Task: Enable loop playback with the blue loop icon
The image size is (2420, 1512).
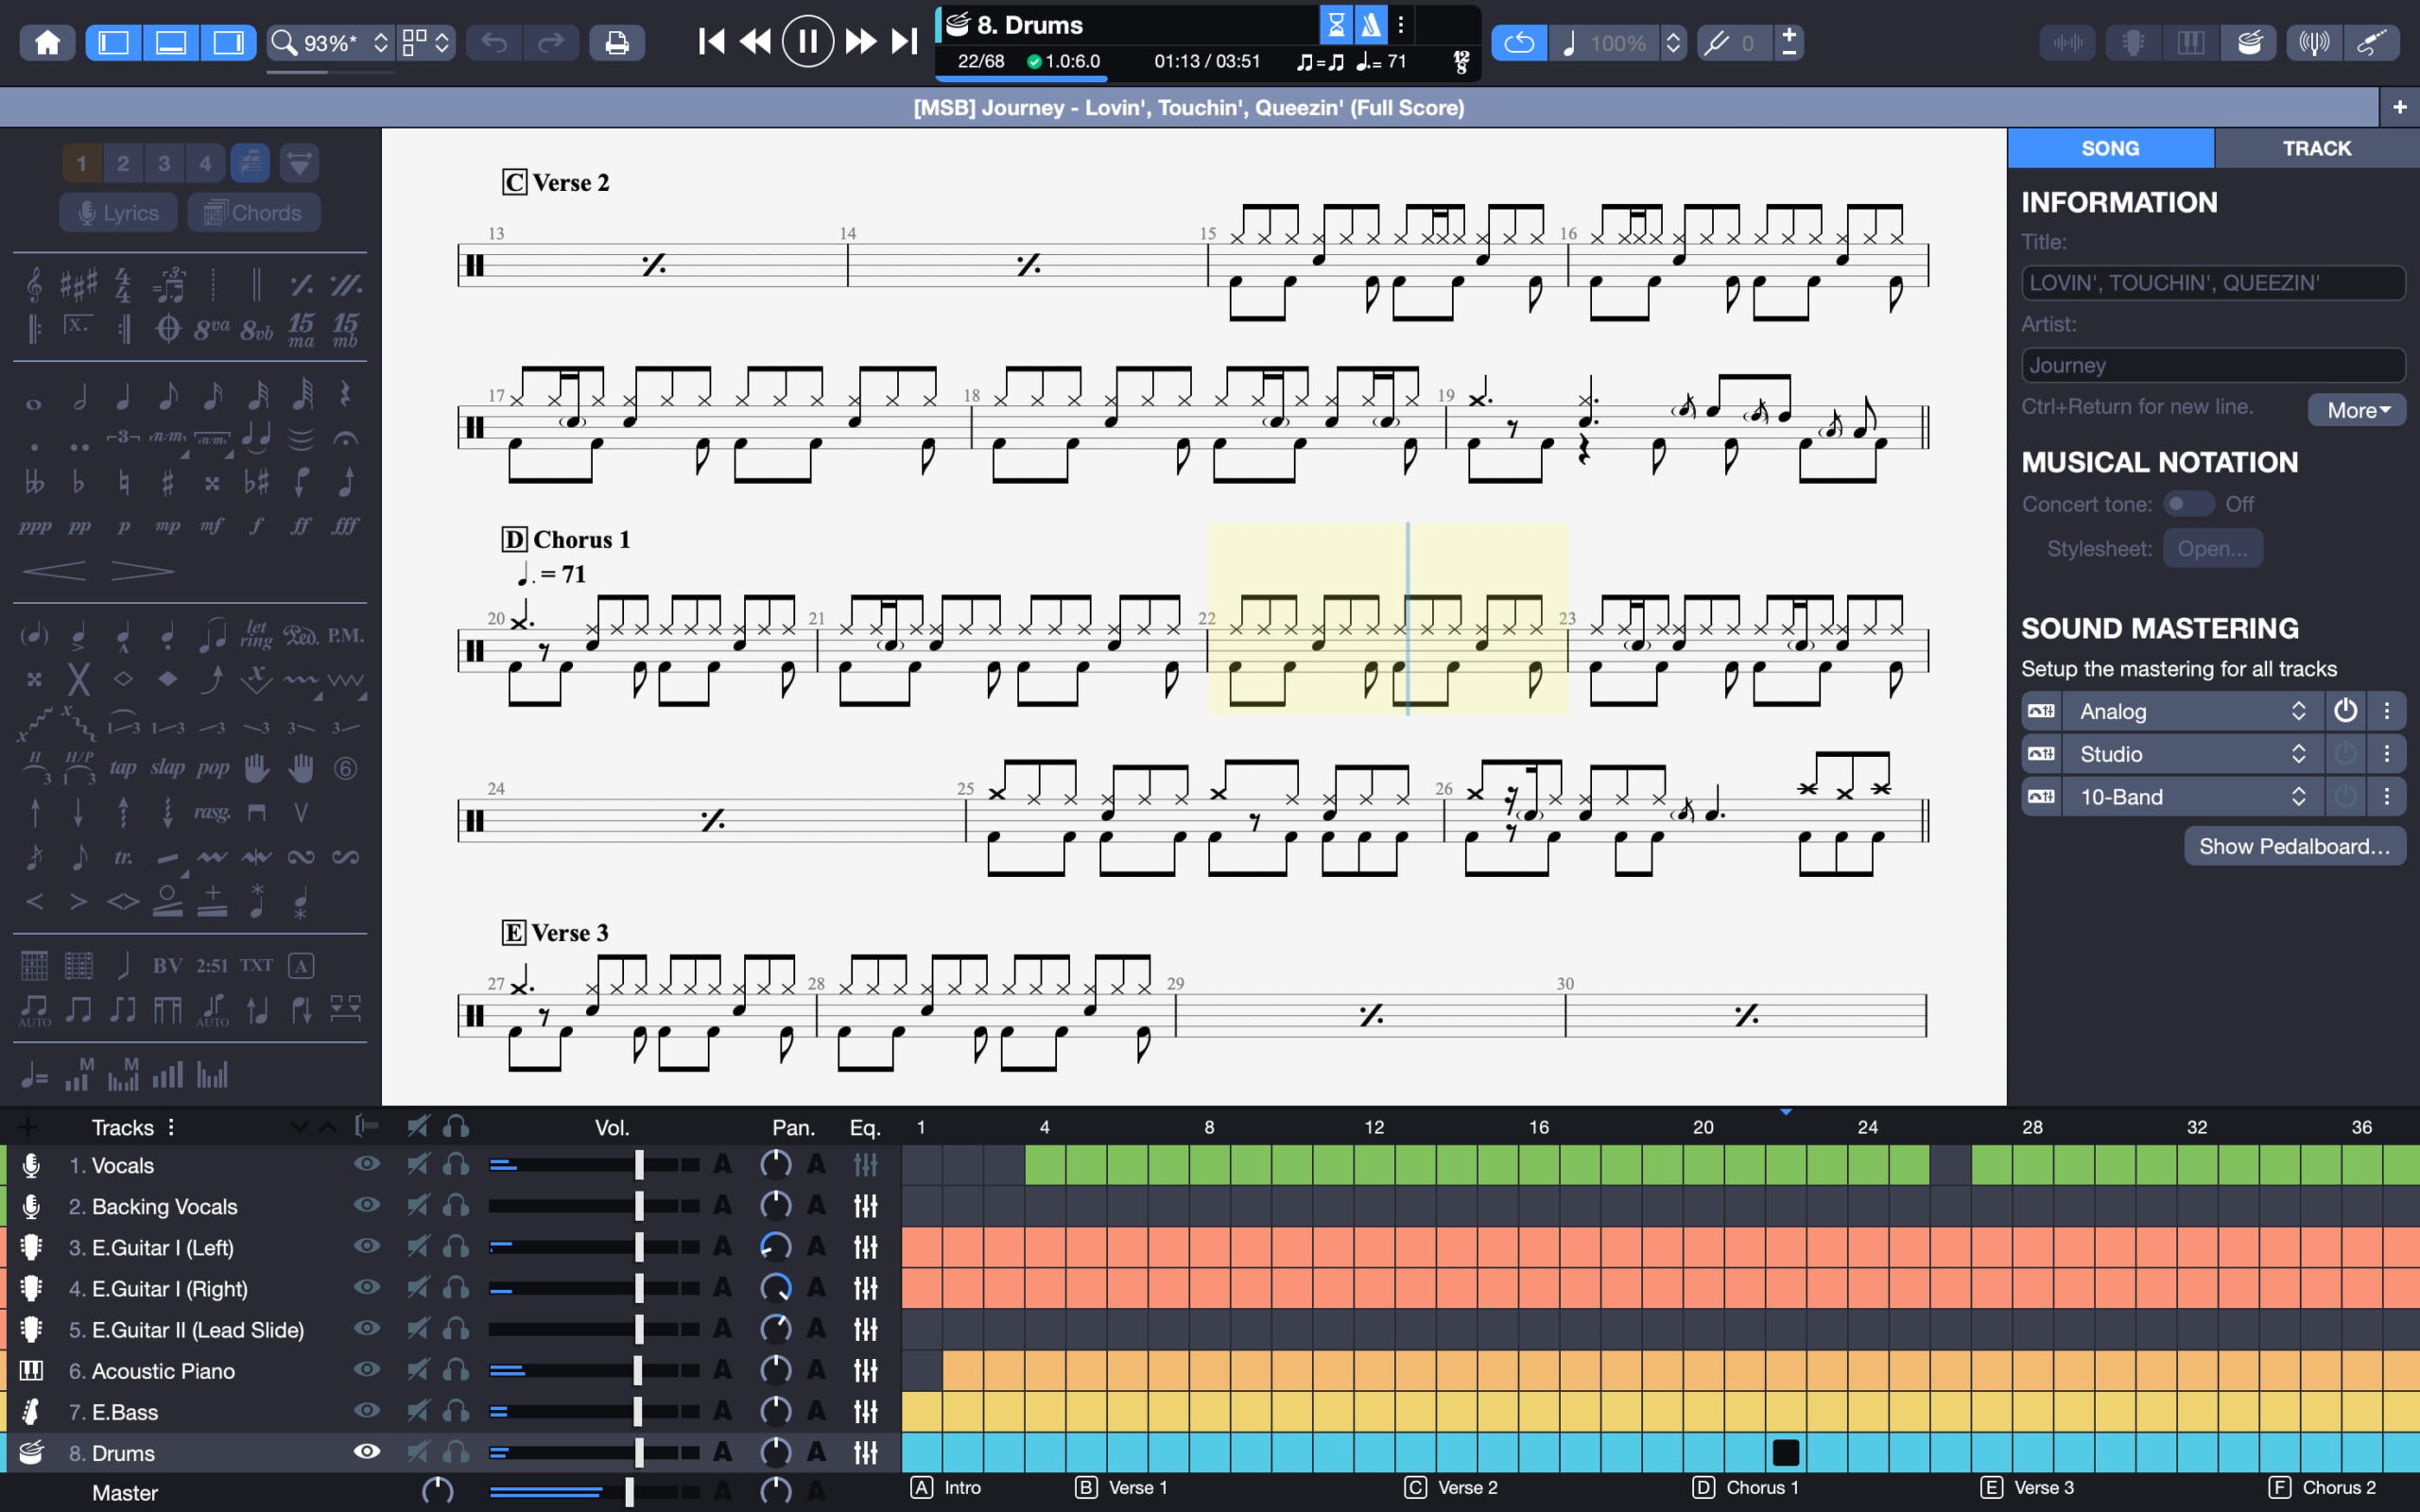Action: coord(1518,43)
